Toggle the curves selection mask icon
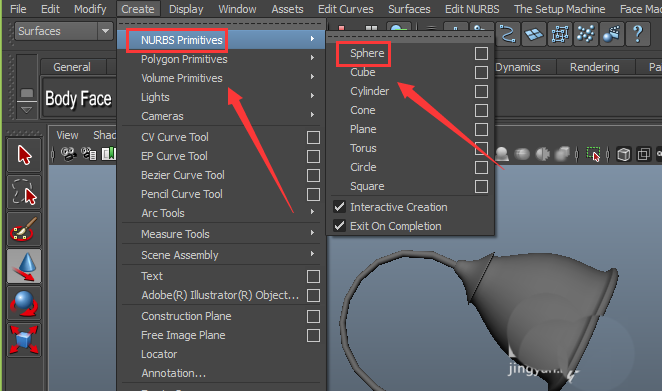 tap(507, 34)
